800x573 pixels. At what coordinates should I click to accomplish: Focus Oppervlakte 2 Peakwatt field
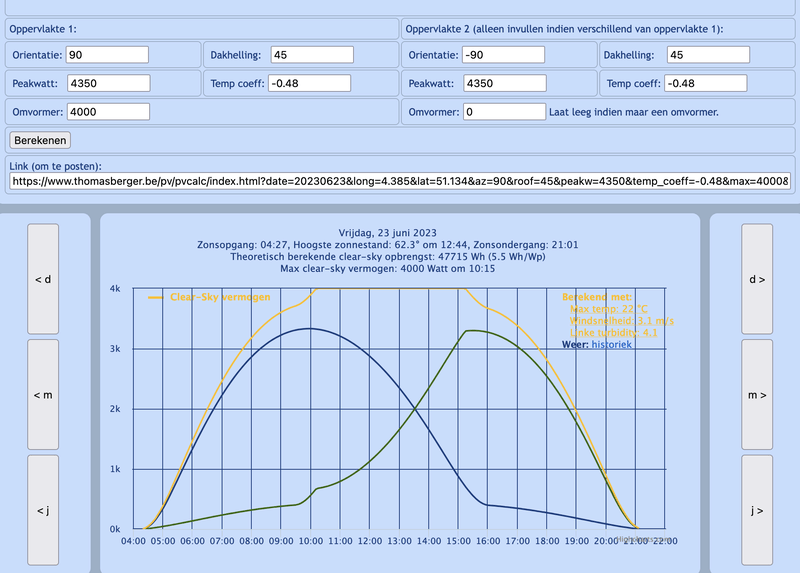click(505, 83)
